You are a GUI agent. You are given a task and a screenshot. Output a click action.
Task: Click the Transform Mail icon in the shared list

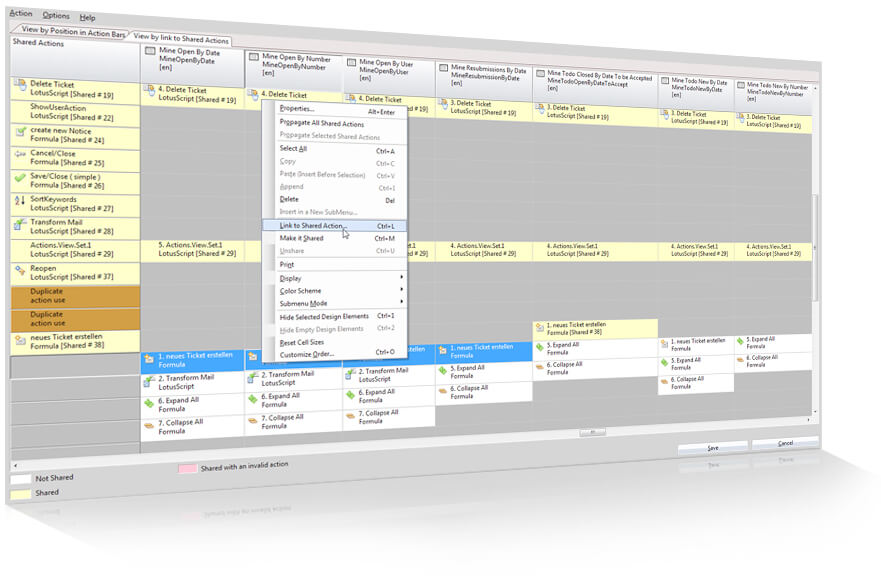tap(20, 224)
